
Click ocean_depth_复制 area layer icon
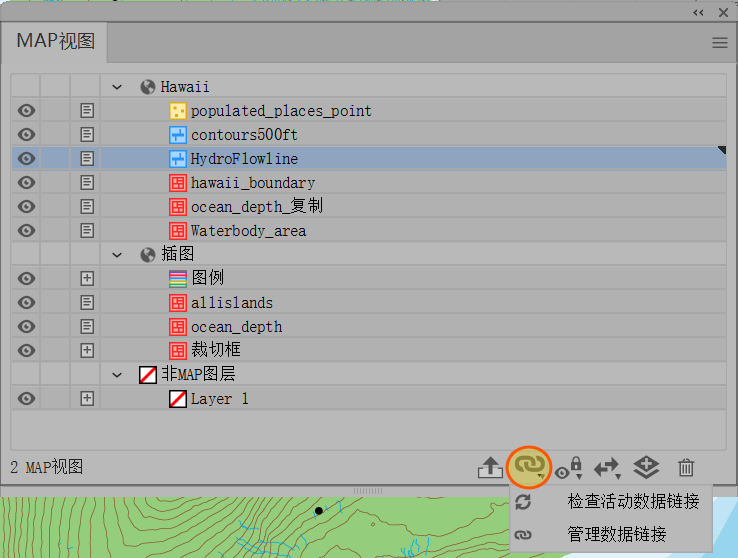click(177, 207)
